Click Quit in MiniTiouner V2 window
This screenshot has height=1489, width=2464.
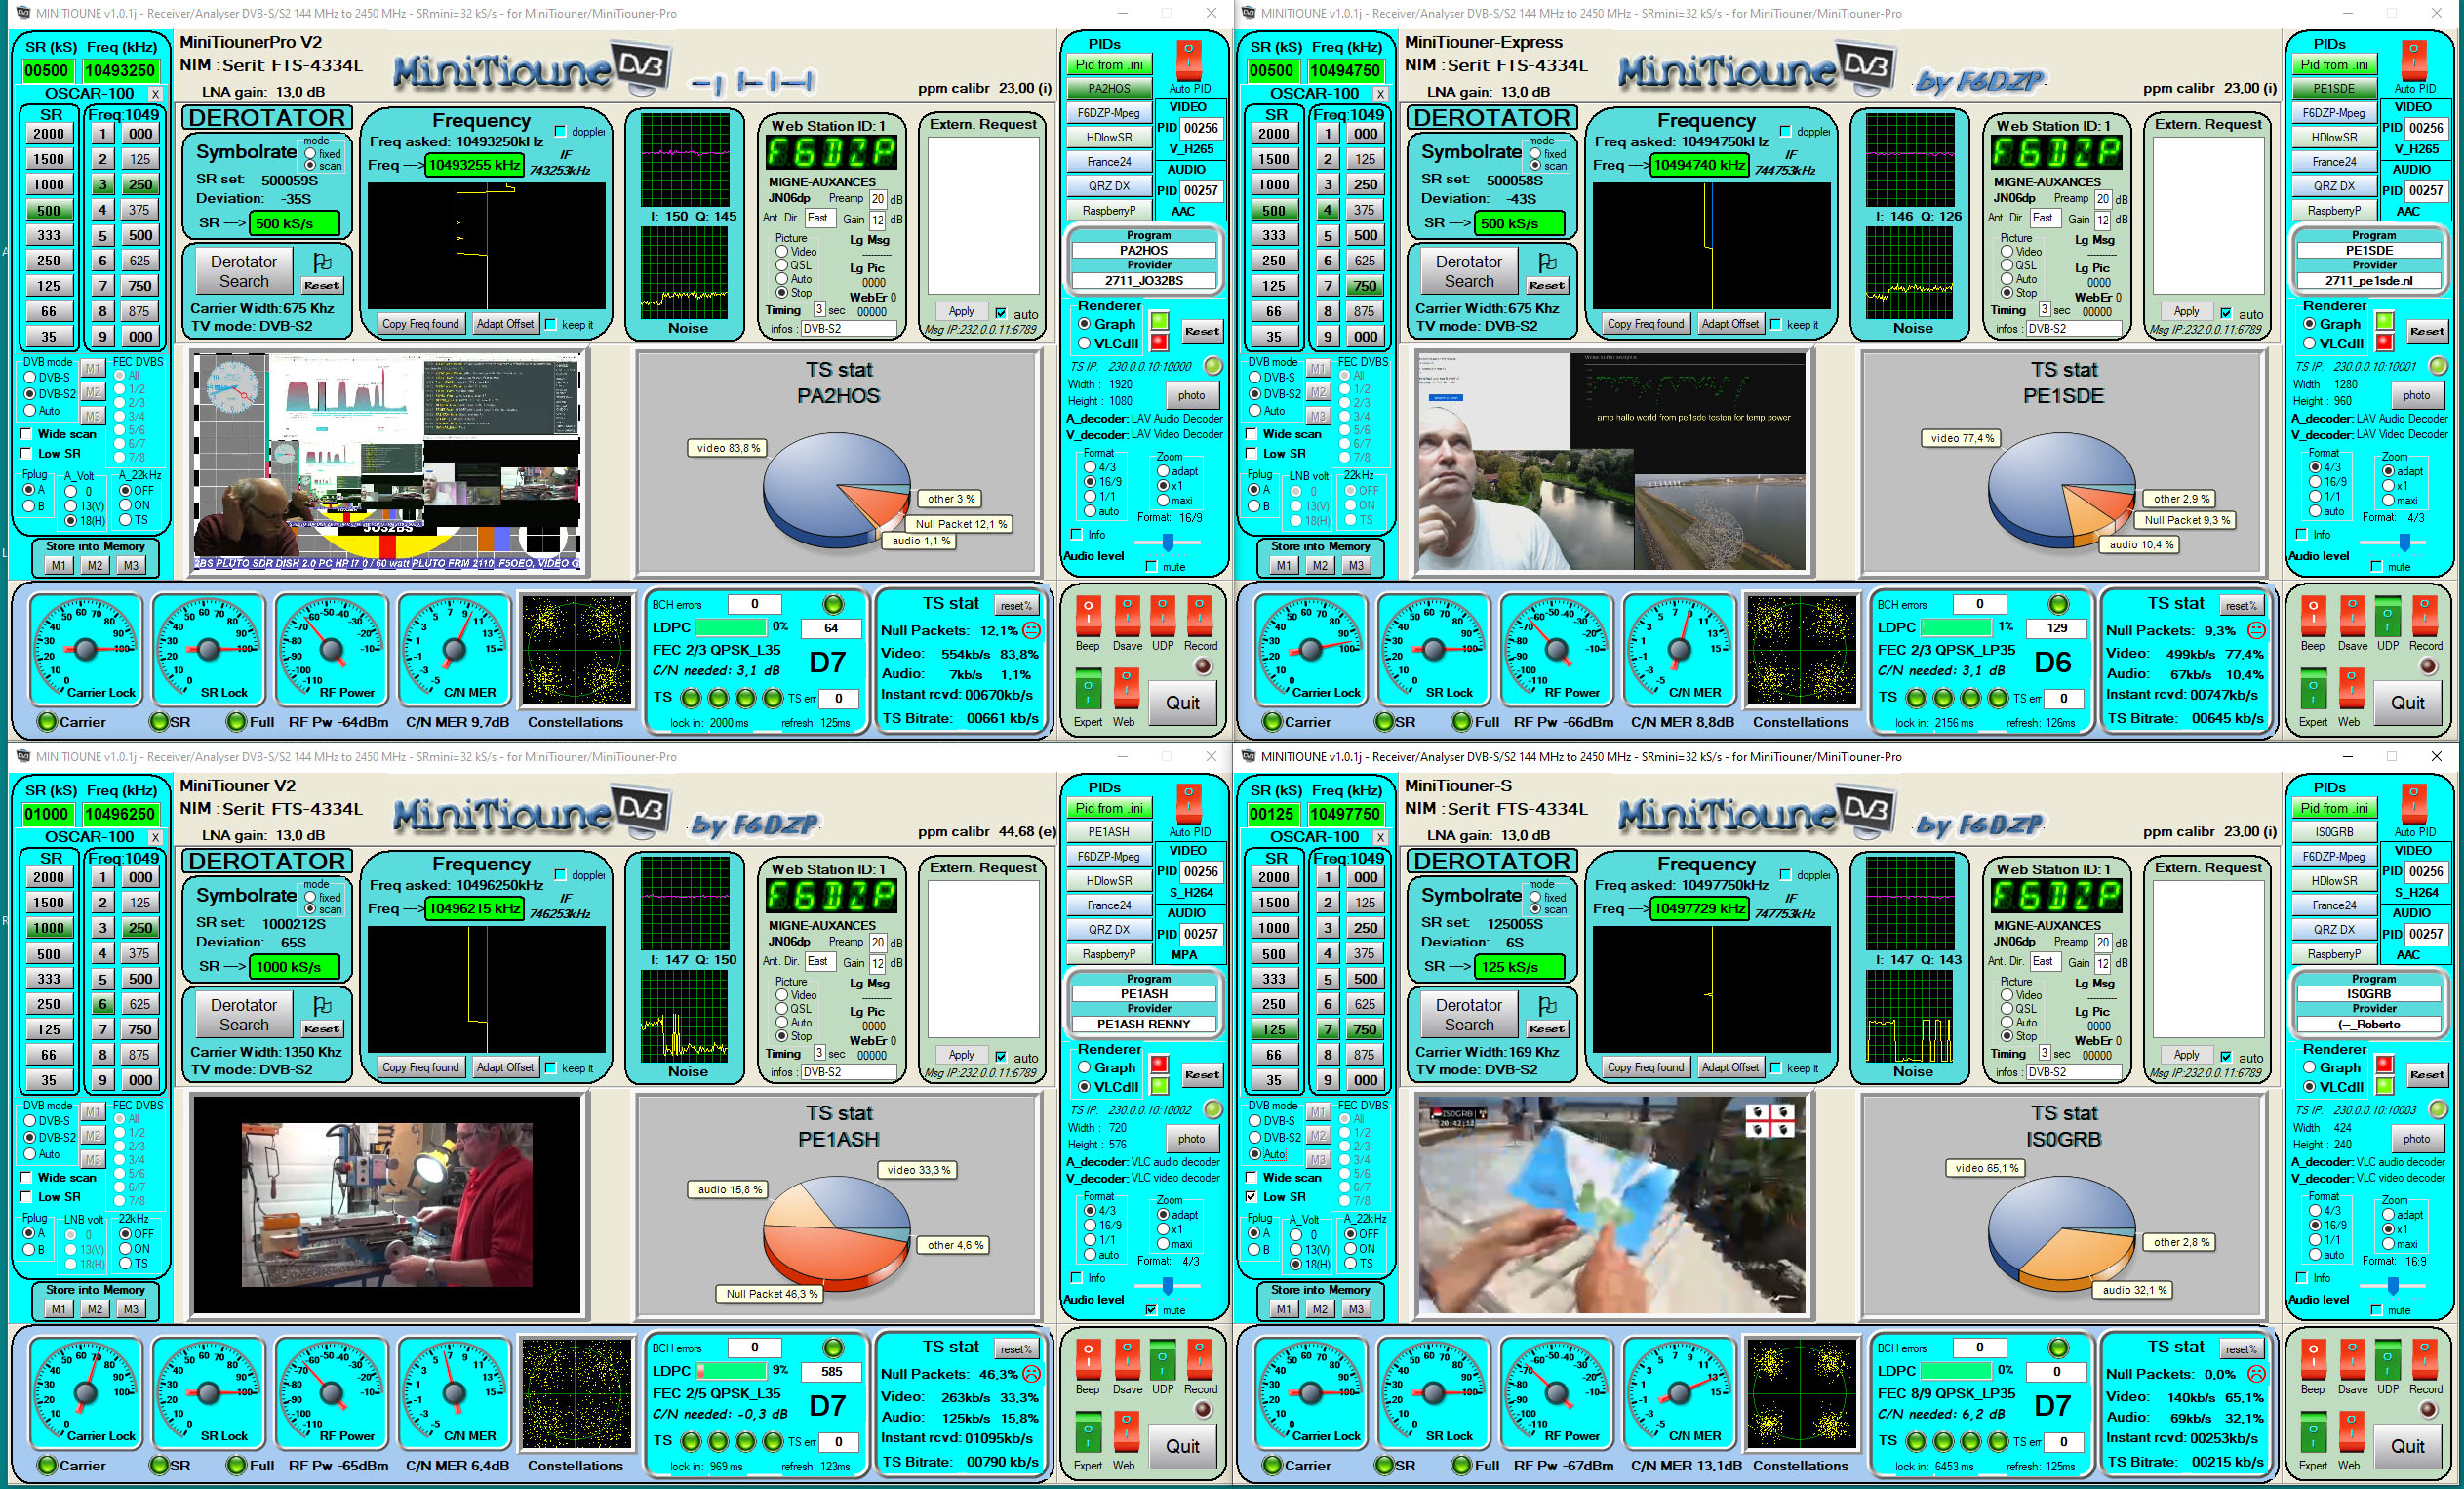1182,1446
